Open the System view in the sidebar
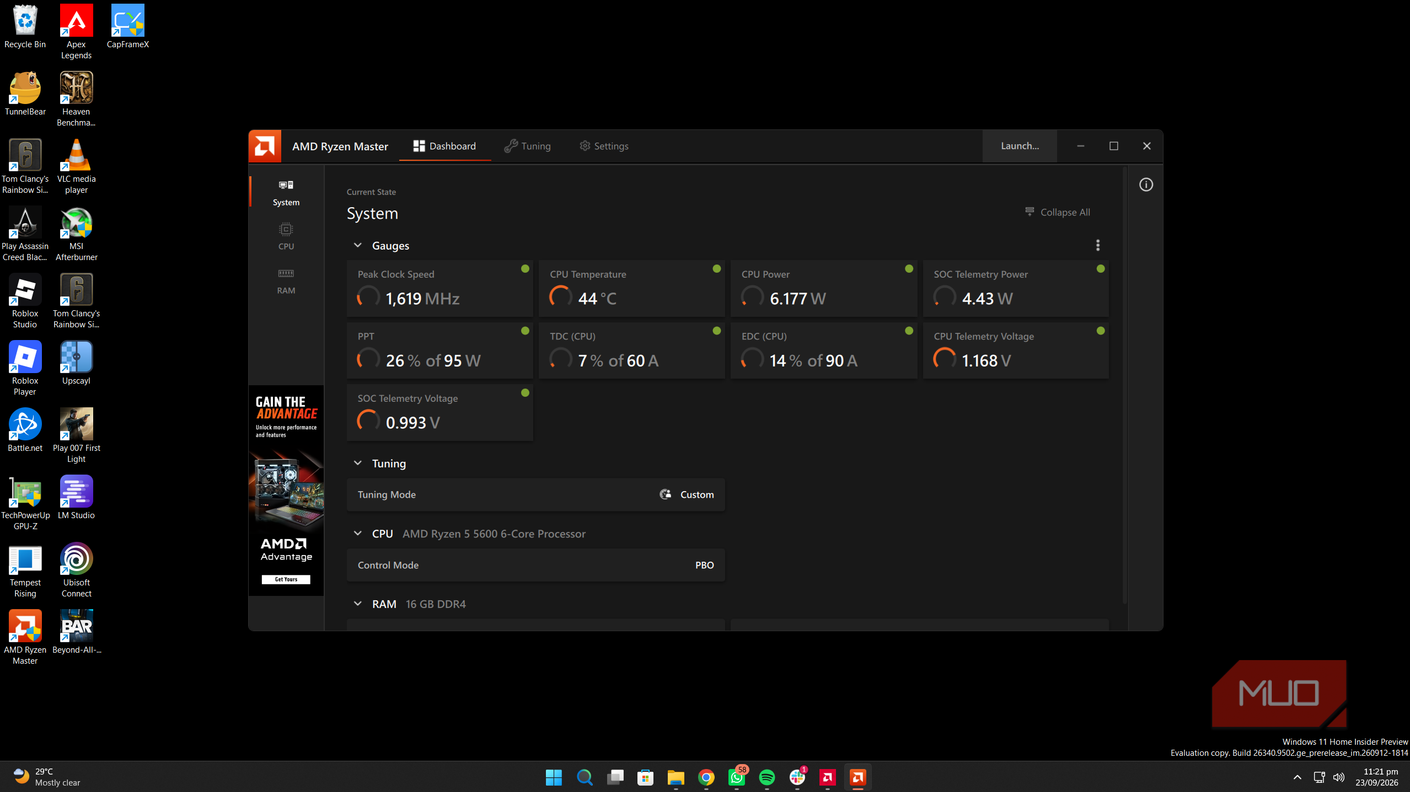The width and height of the screenshot is (1410, 792). point(286,193)
